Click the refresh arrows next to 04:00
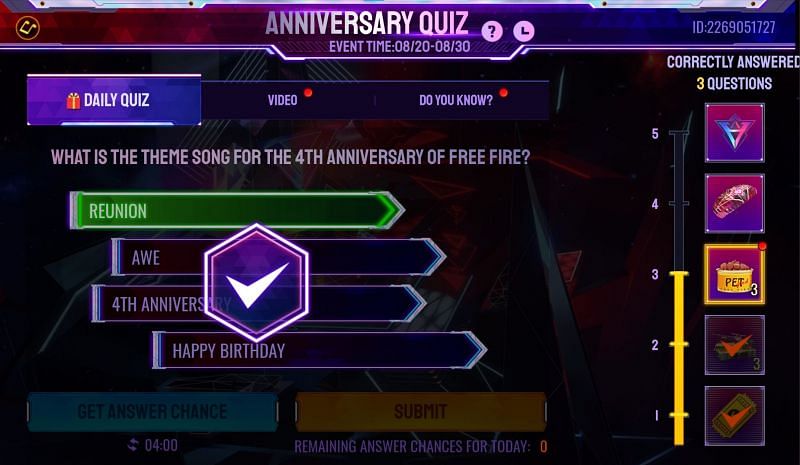Viewport: 800px width, 465px height. [x=133, y=445]
